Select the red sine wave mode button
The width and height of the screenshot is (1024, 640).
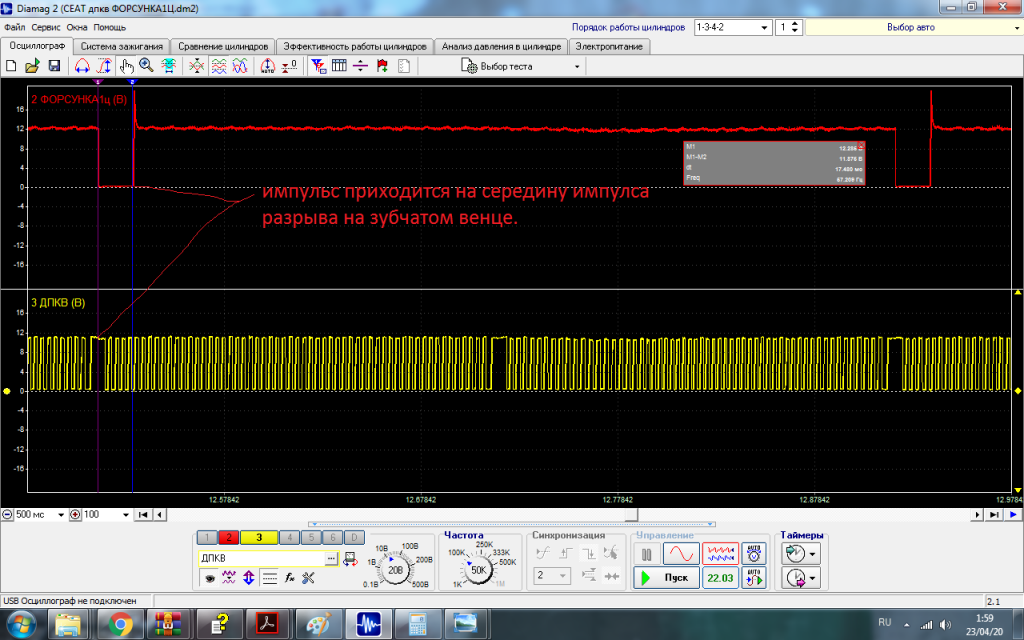click(x=681, y=554)
